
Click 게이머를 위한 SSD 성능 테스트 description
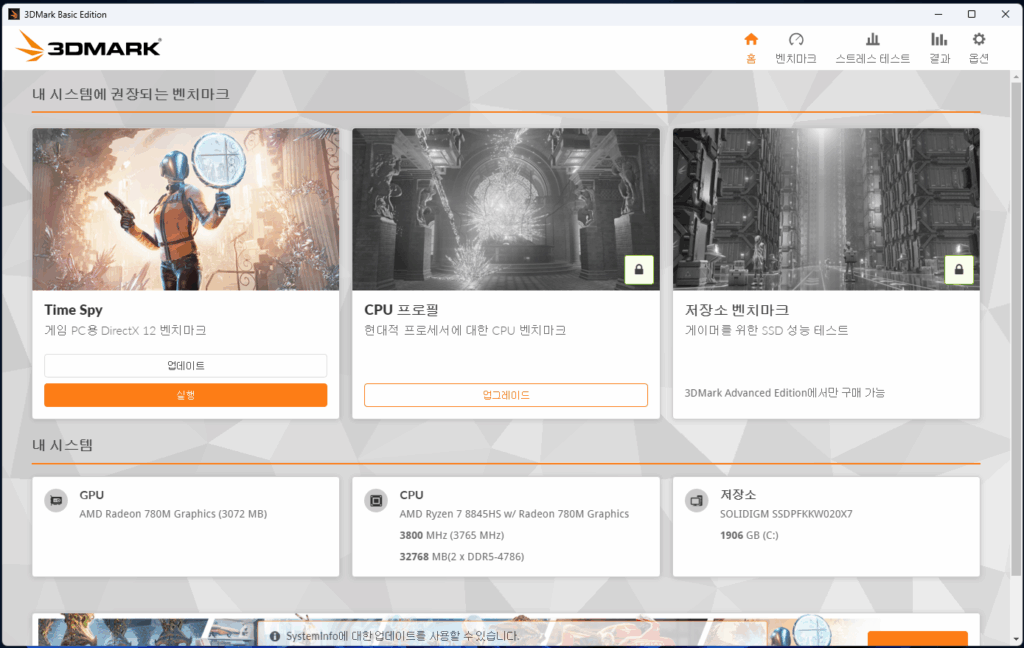pyautogui.click(x=766, y=331)
